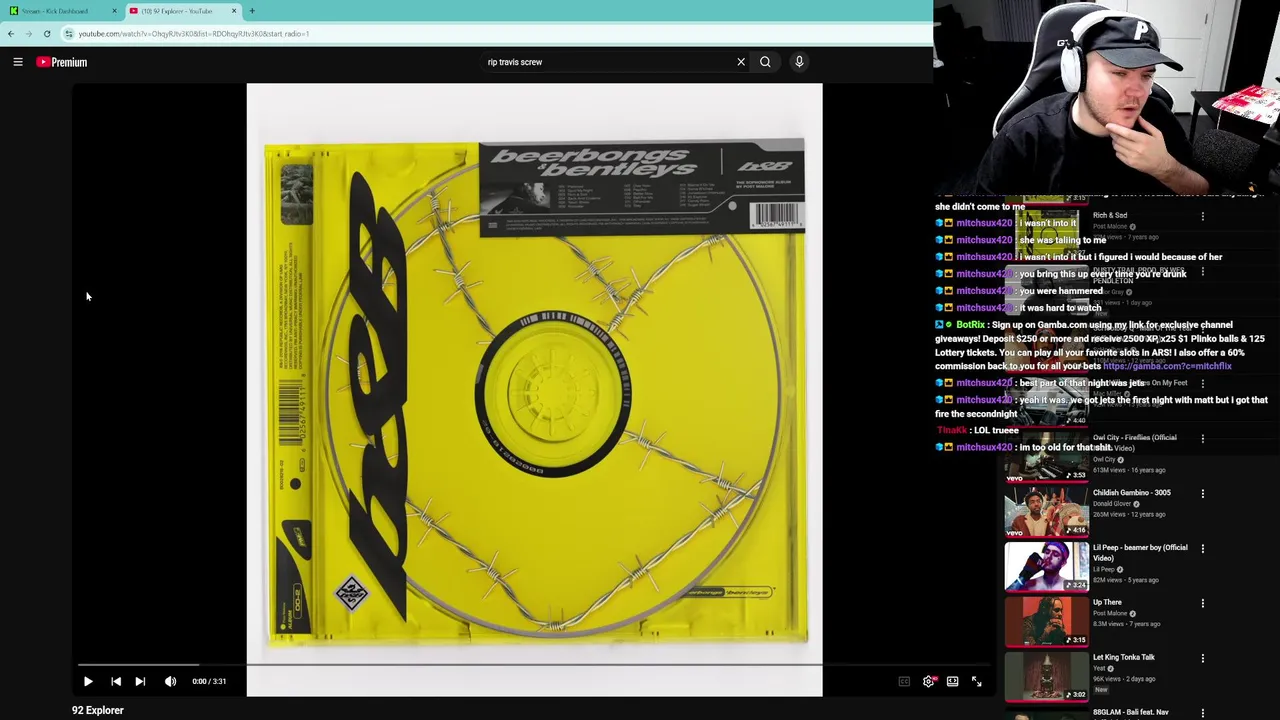The width and height of the screenshot is (1280, 720).
Task: Clear the search query with X
Action: click(741, 62)
